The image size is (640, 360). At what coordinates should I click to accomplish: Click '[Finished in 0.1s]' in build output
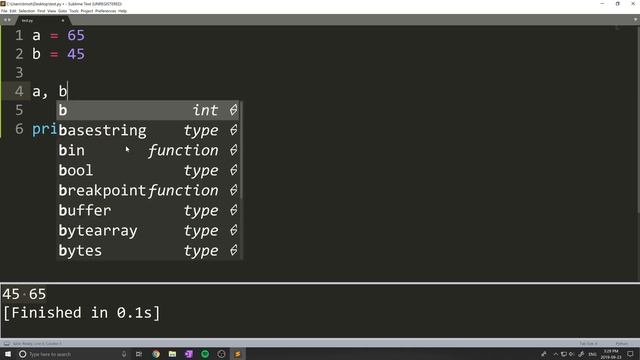[x=82, y=313]
